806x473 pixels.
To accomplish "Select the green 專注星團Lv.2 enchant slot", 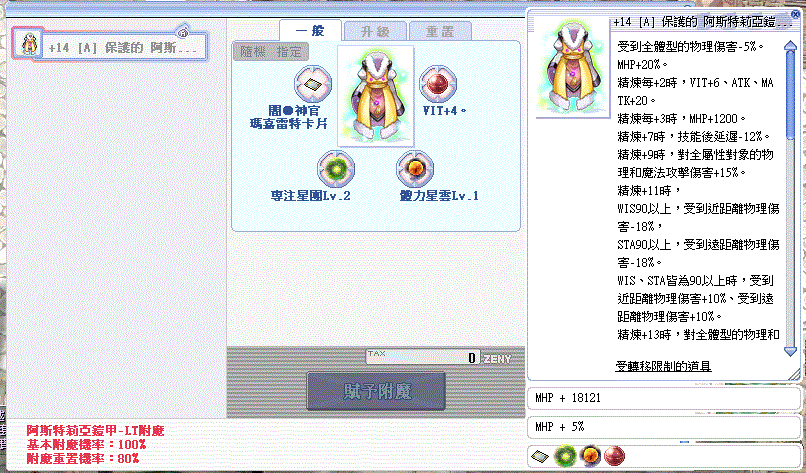I will (x=336, y=169).
